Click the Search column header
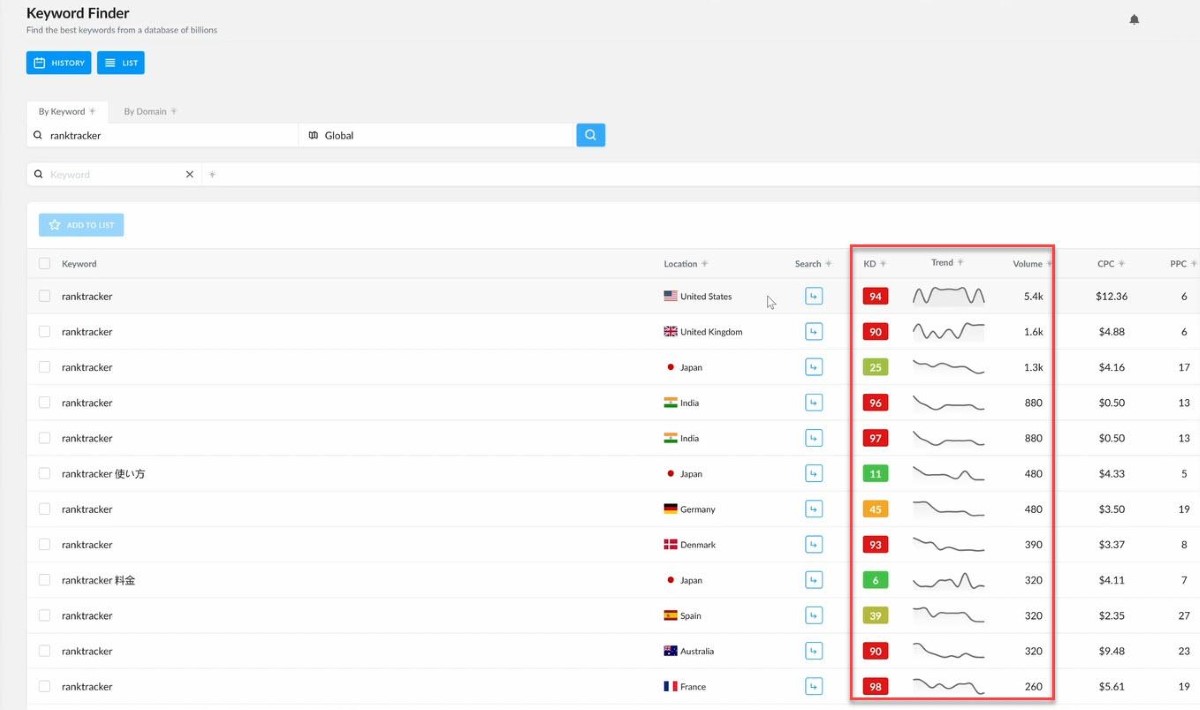The height and width of the screenshot is (710, 1200). pos(813,264)
